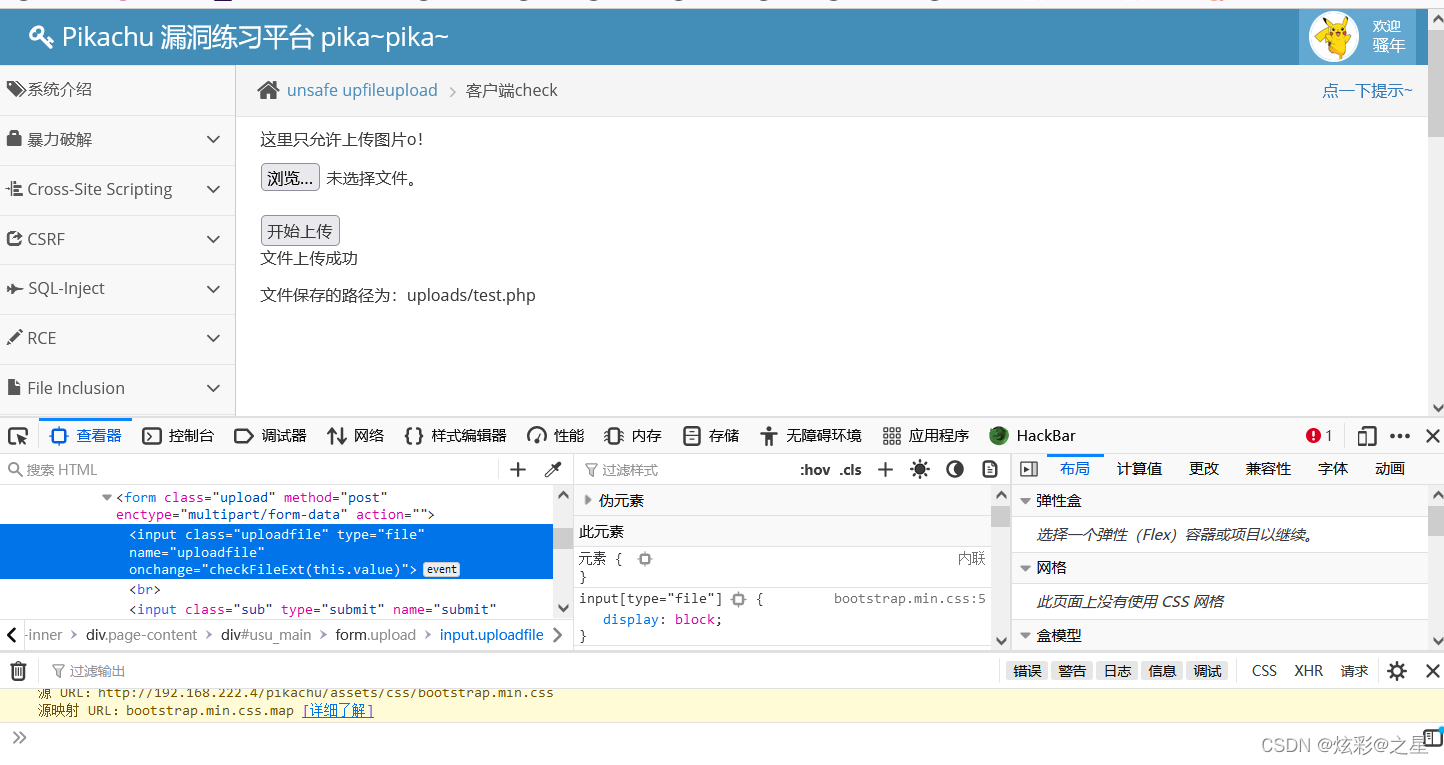Pick color from page with eyedropper
Screen dimensions: 1444x765
tap(552, 470)
